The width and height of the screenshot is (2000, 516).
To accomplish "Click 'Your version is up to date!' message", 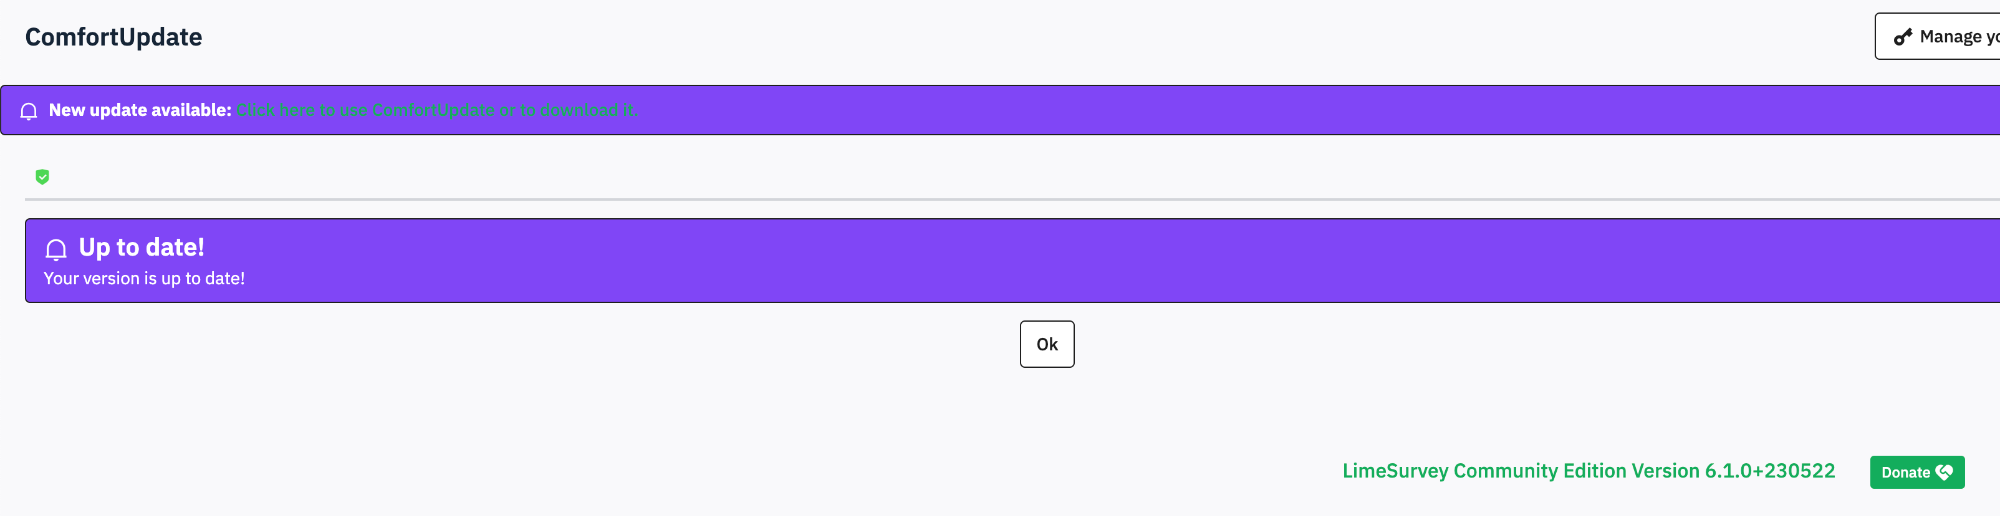I will click(x=144, y=279).
